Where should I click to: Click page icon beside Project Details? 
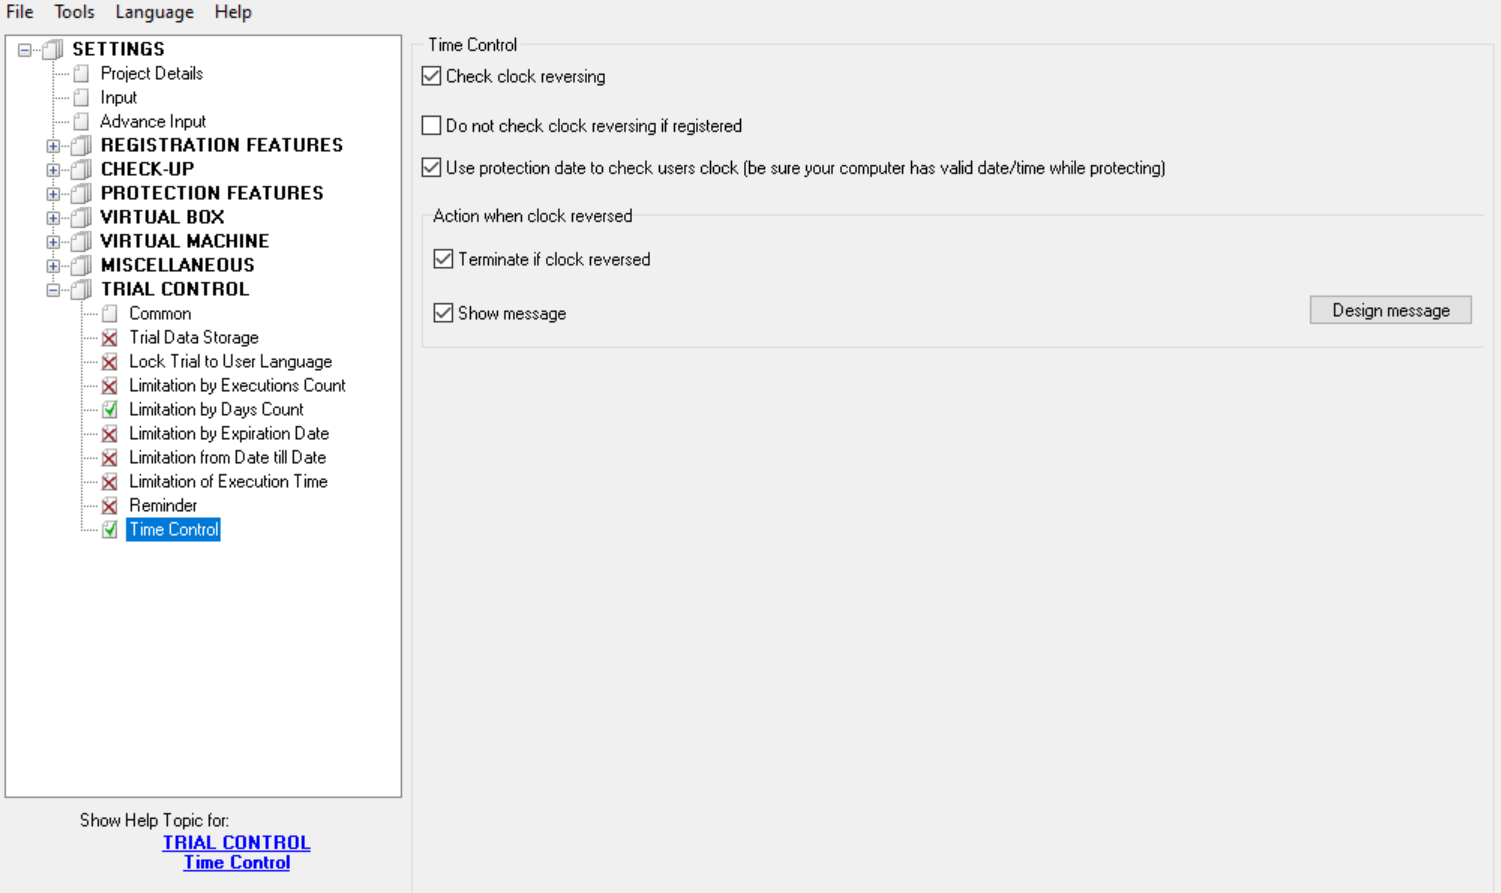pos(82,74)
